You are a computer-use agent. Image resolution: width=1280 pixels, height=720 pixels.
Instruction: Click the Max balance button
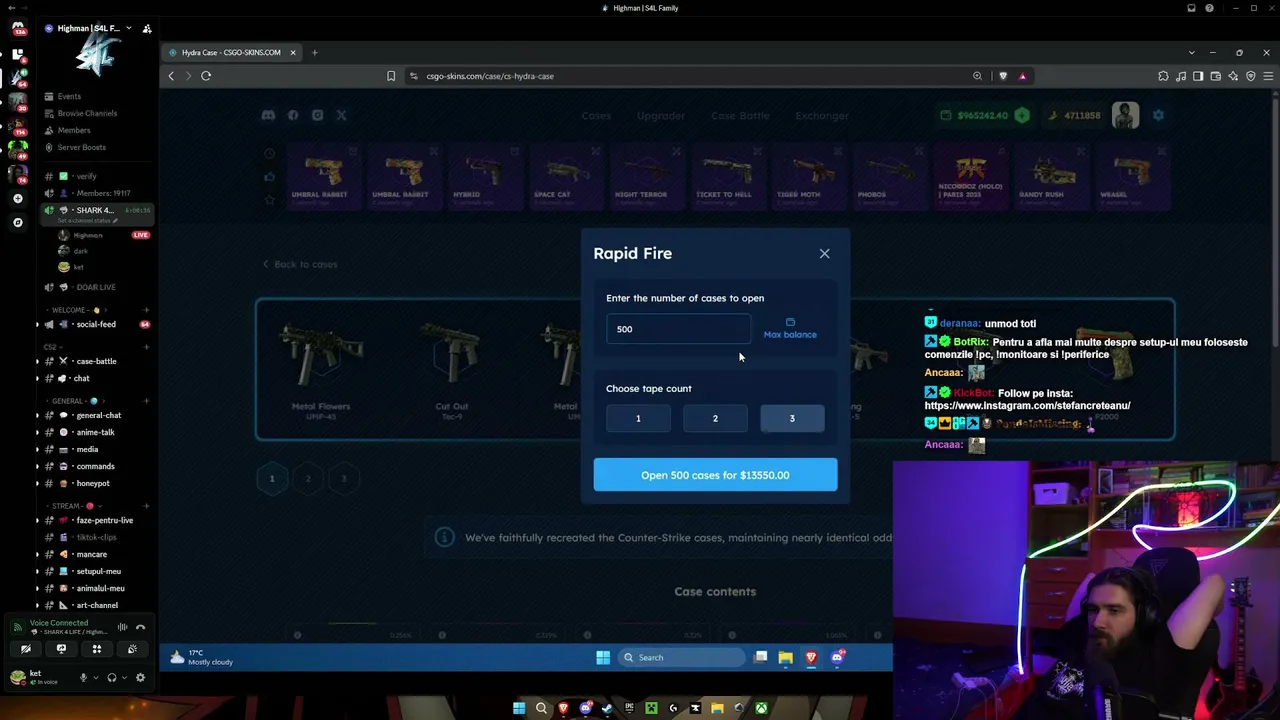point(790,329)
